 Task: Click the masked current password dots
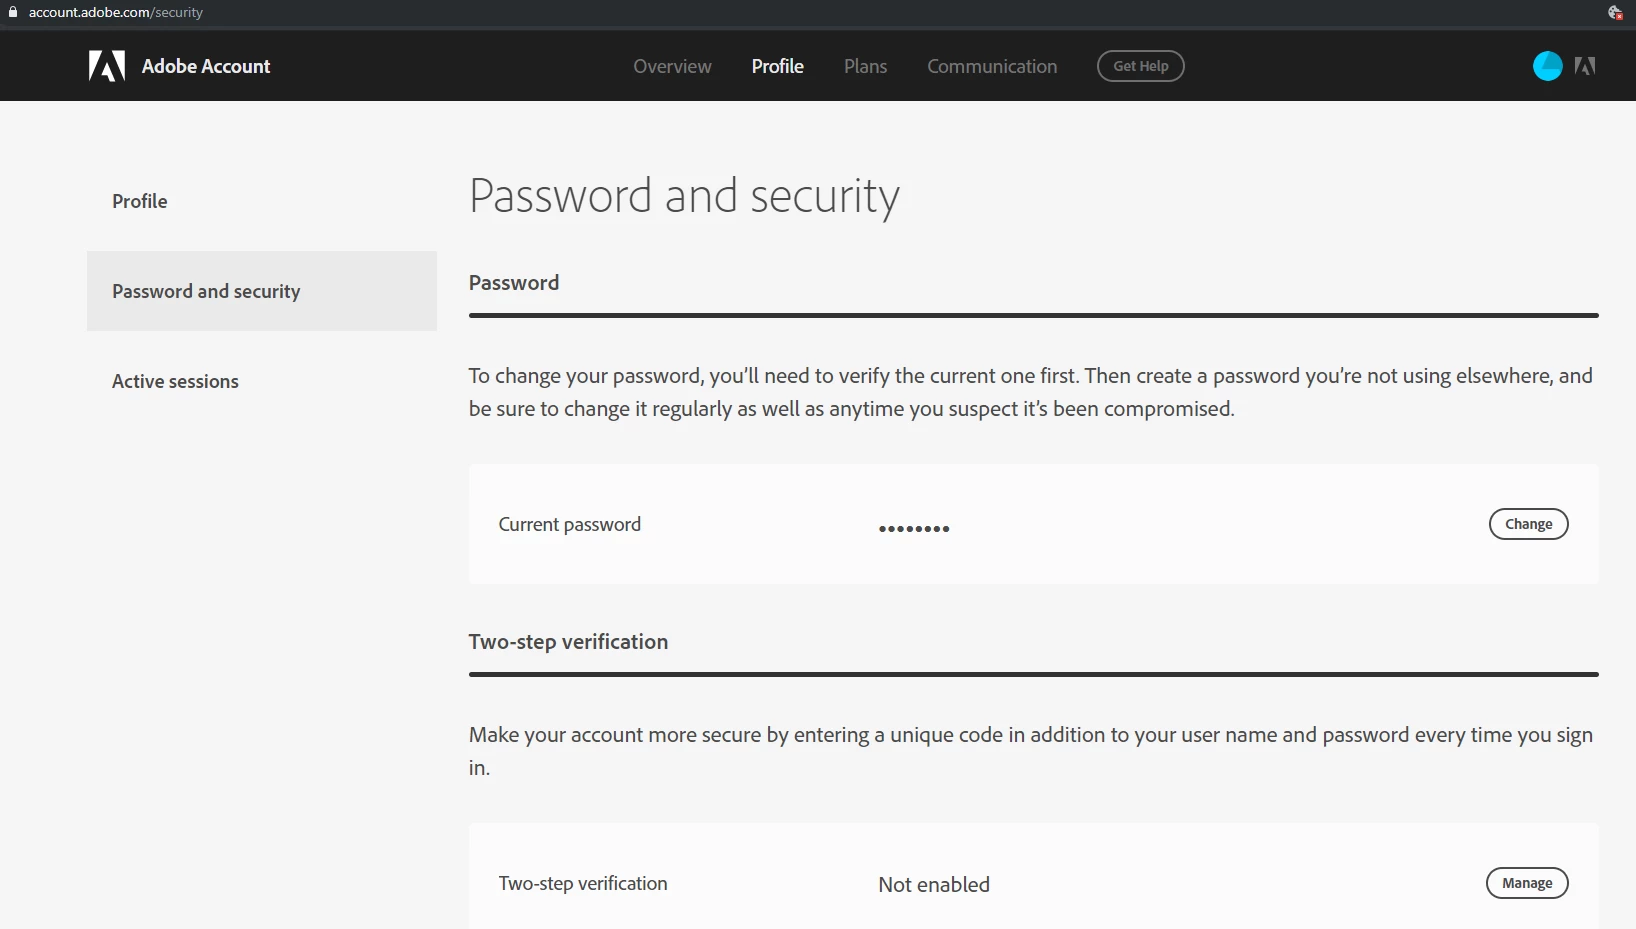coord(914,528)
